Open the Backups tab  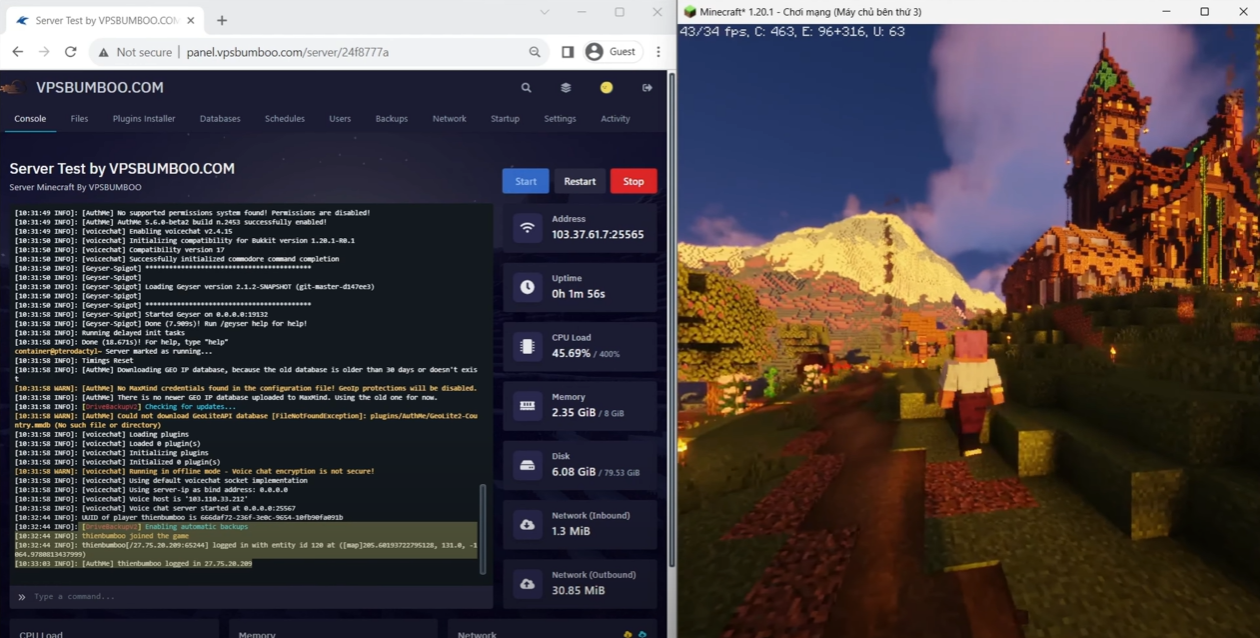(392, 118)
